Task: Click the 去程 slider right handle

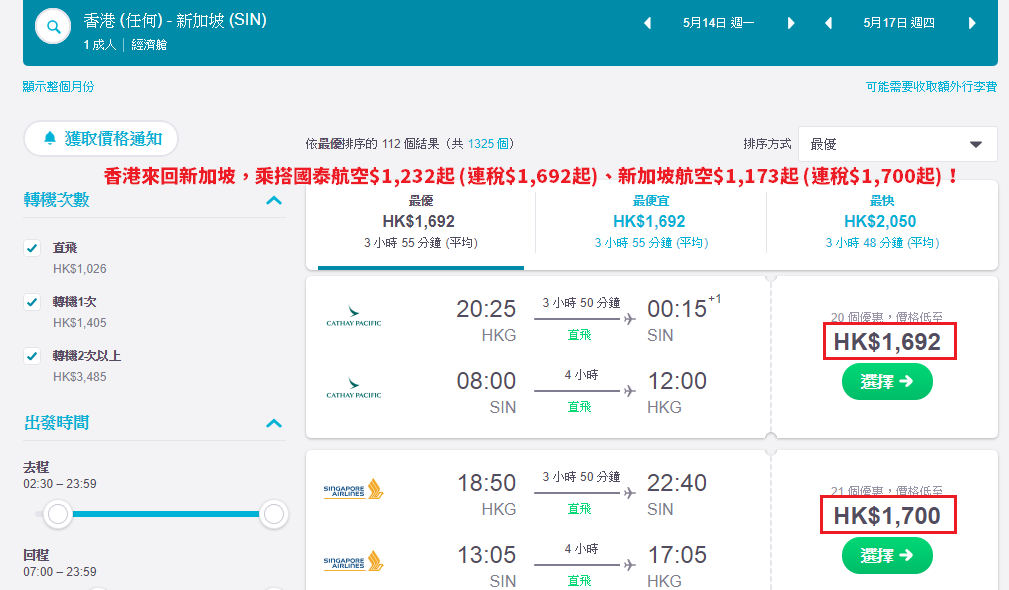Action: pos(273,514)
